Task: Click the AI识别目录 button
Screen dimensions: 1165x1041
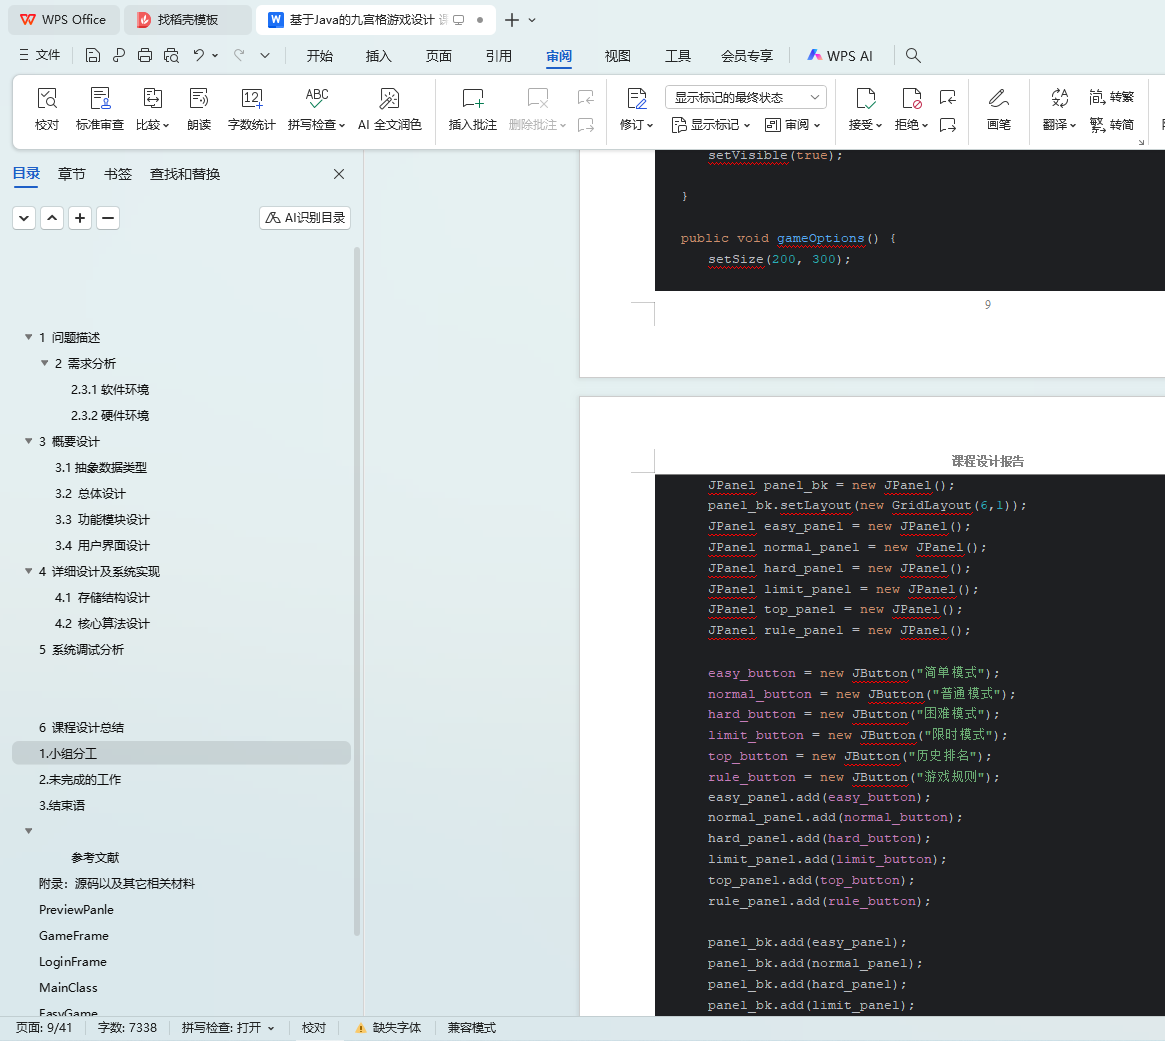Action: [305, 218]
